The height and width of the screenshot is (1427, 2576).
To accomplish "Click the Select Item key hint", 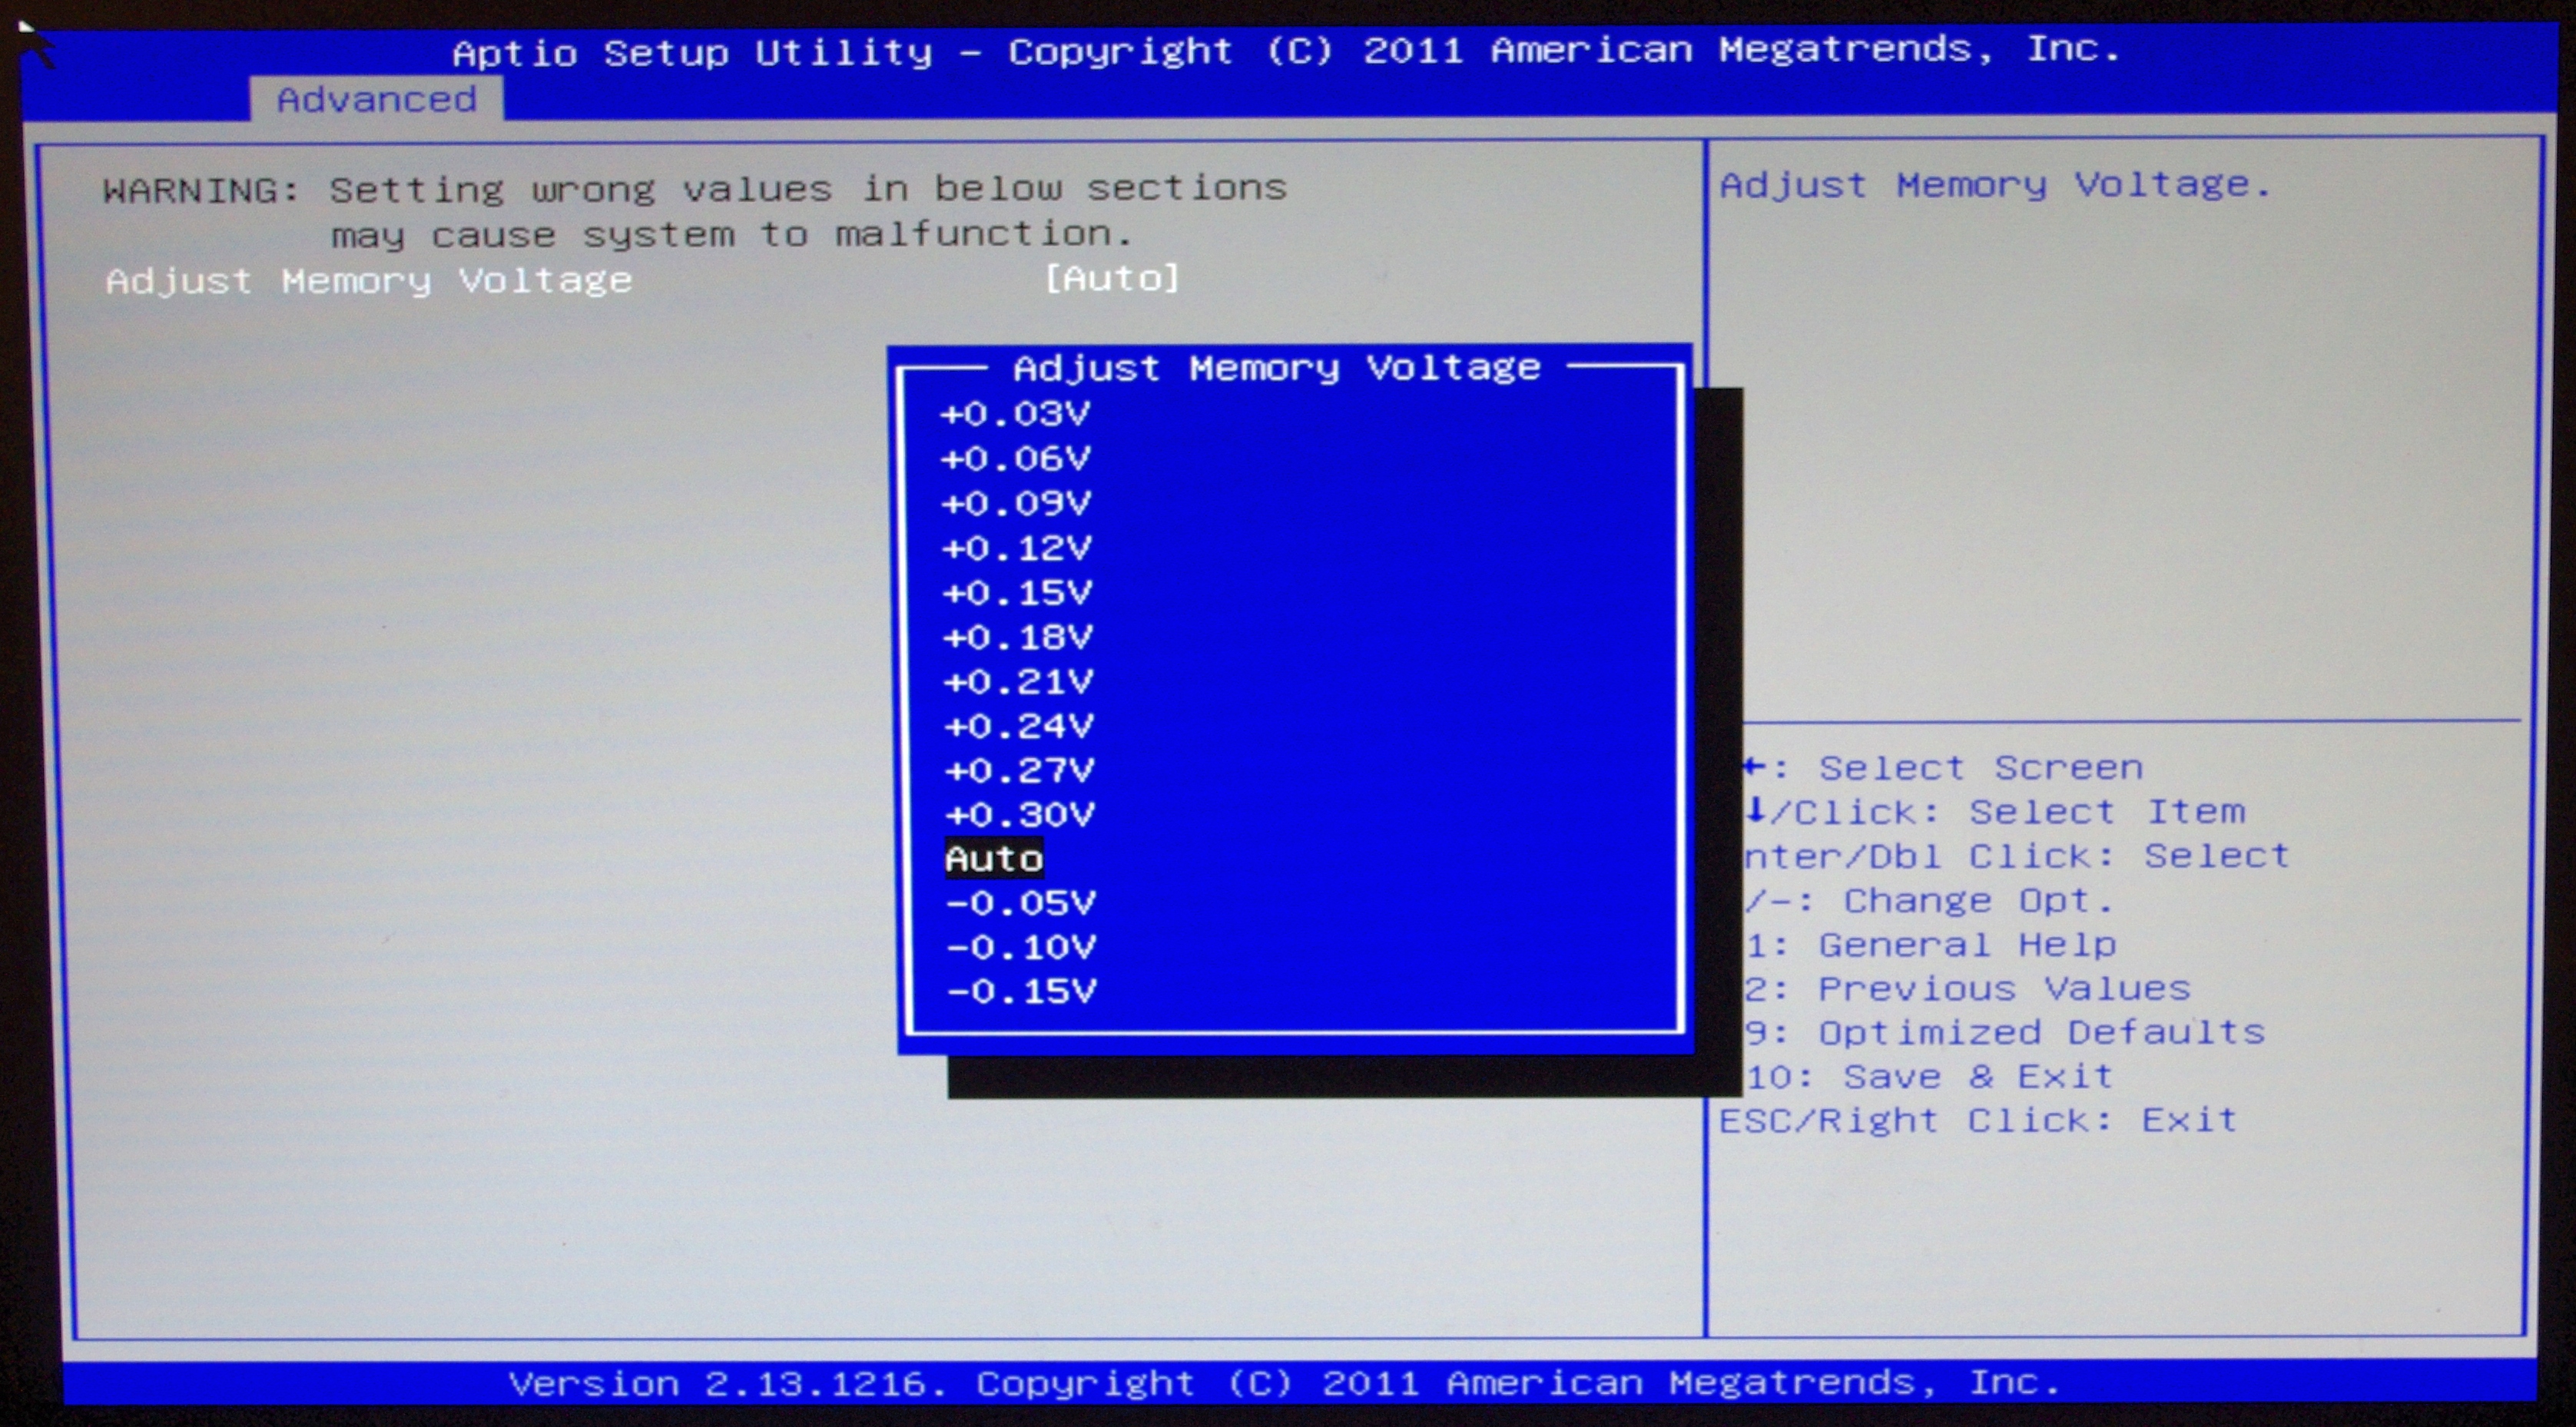I will (1995, 812).
